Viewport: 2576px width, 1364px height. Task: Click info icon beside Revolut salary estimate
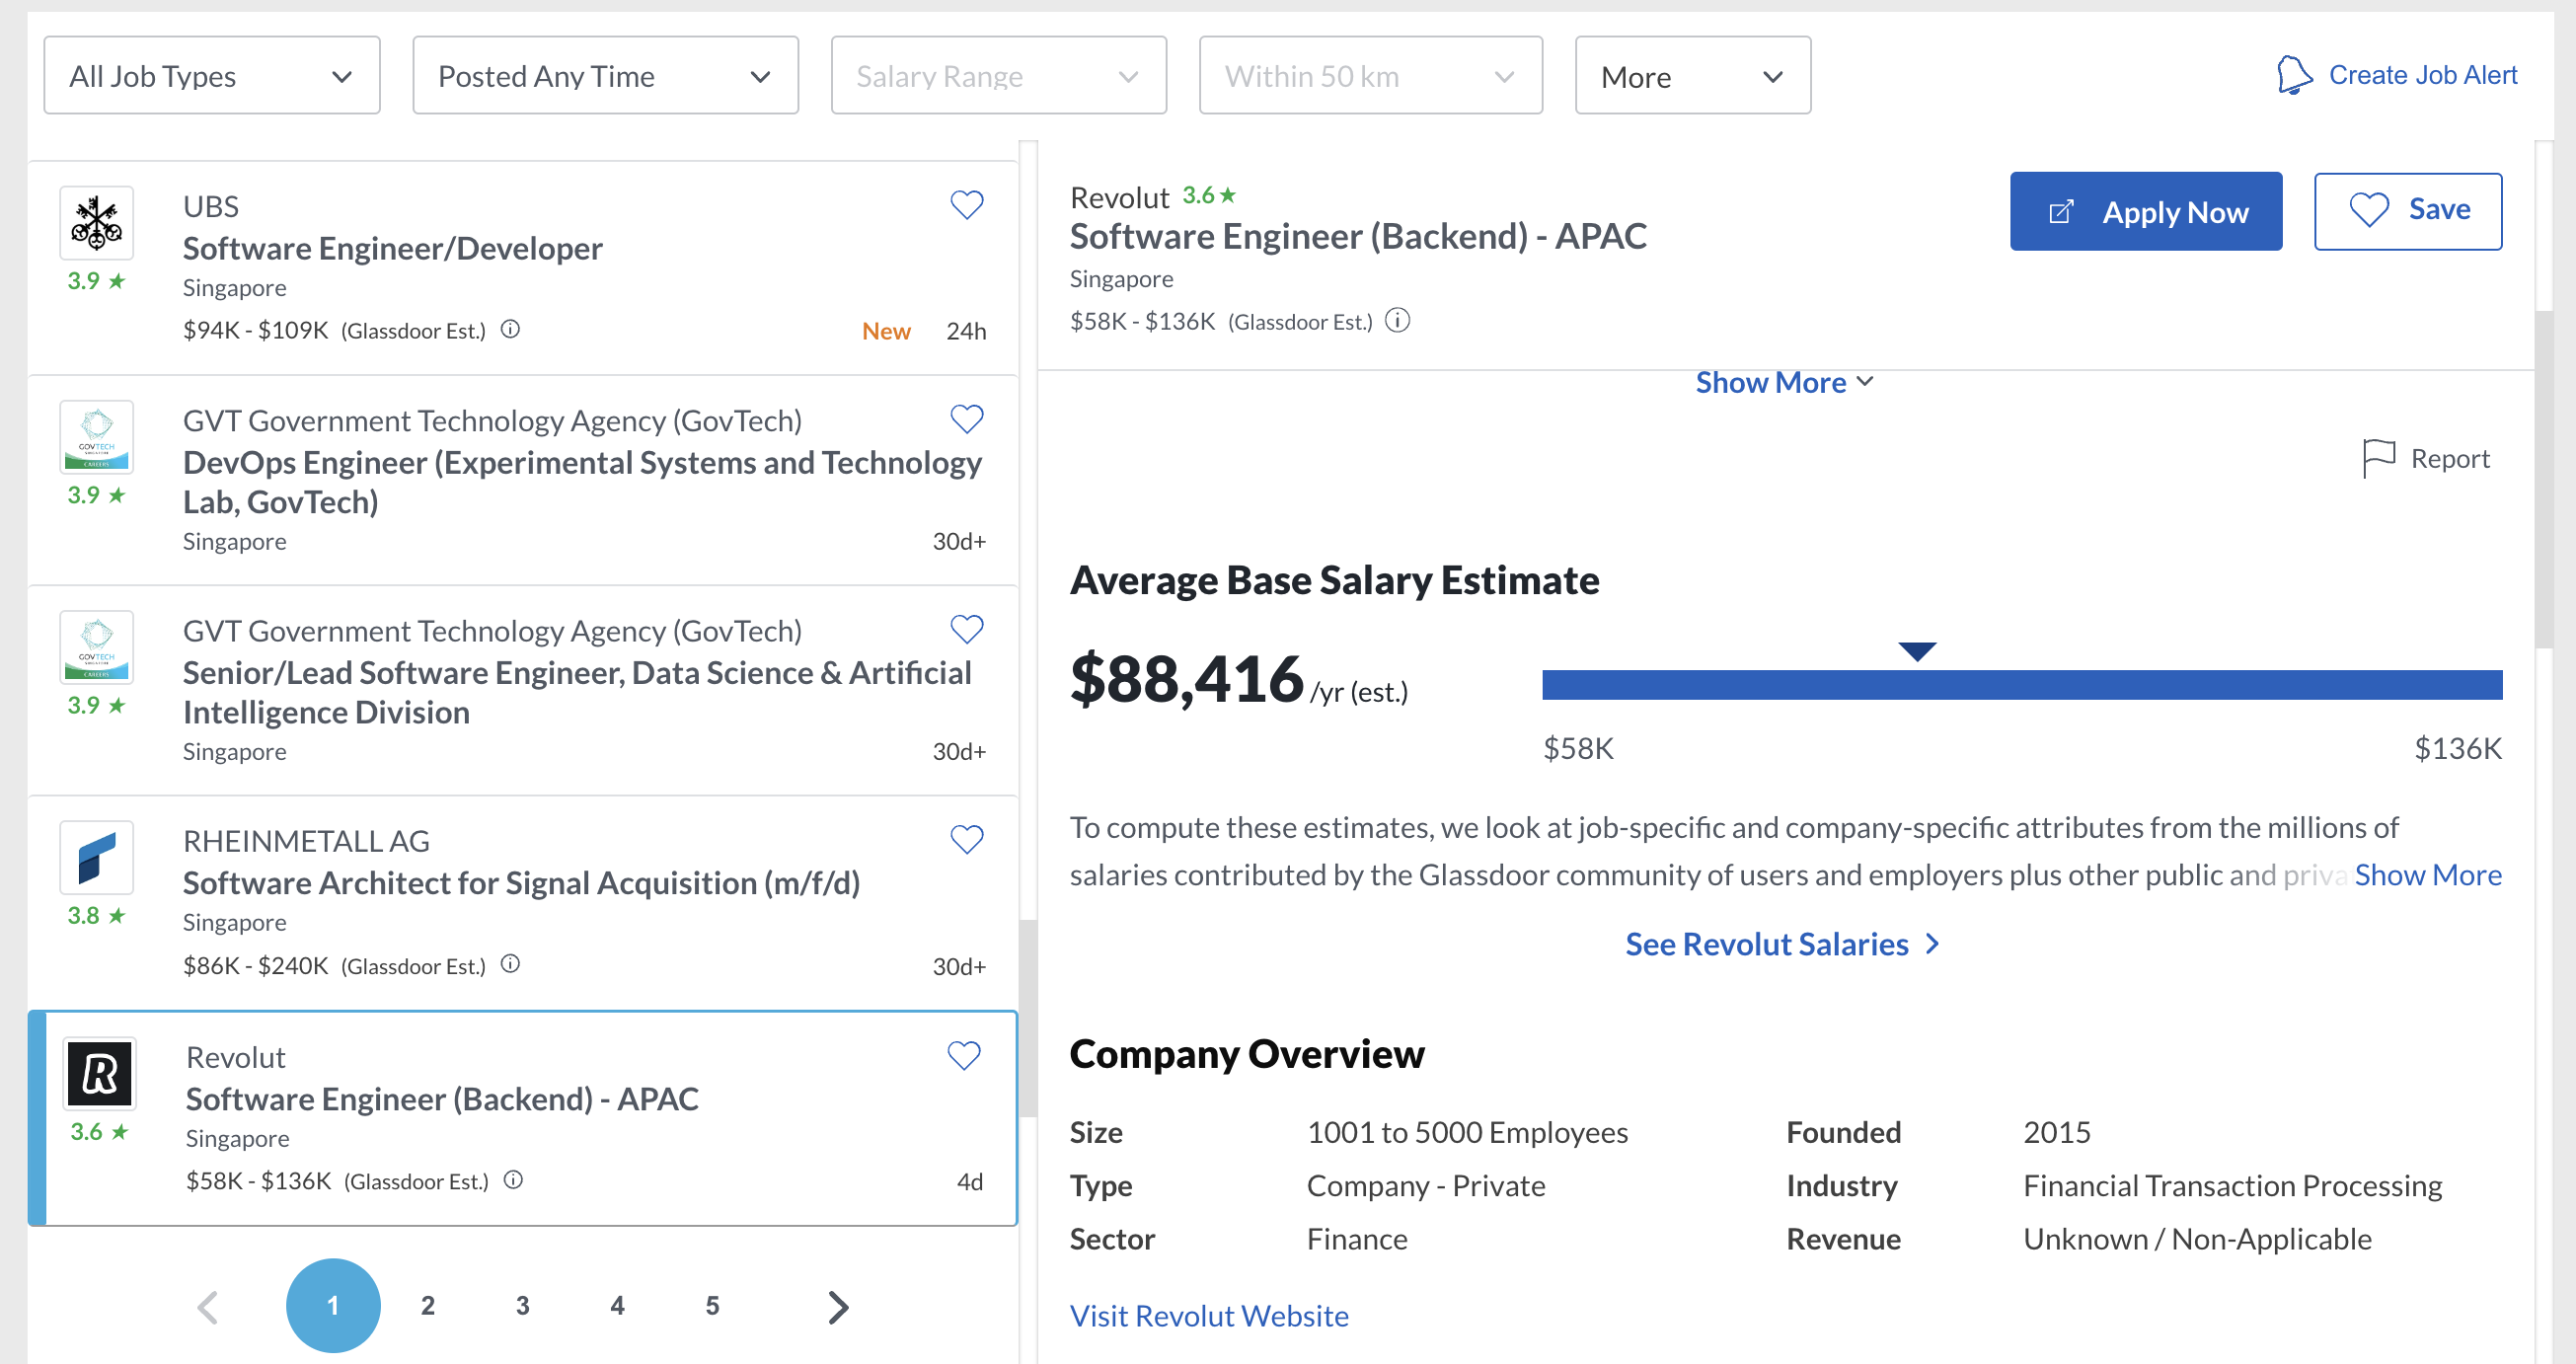tap(1397, 320)
